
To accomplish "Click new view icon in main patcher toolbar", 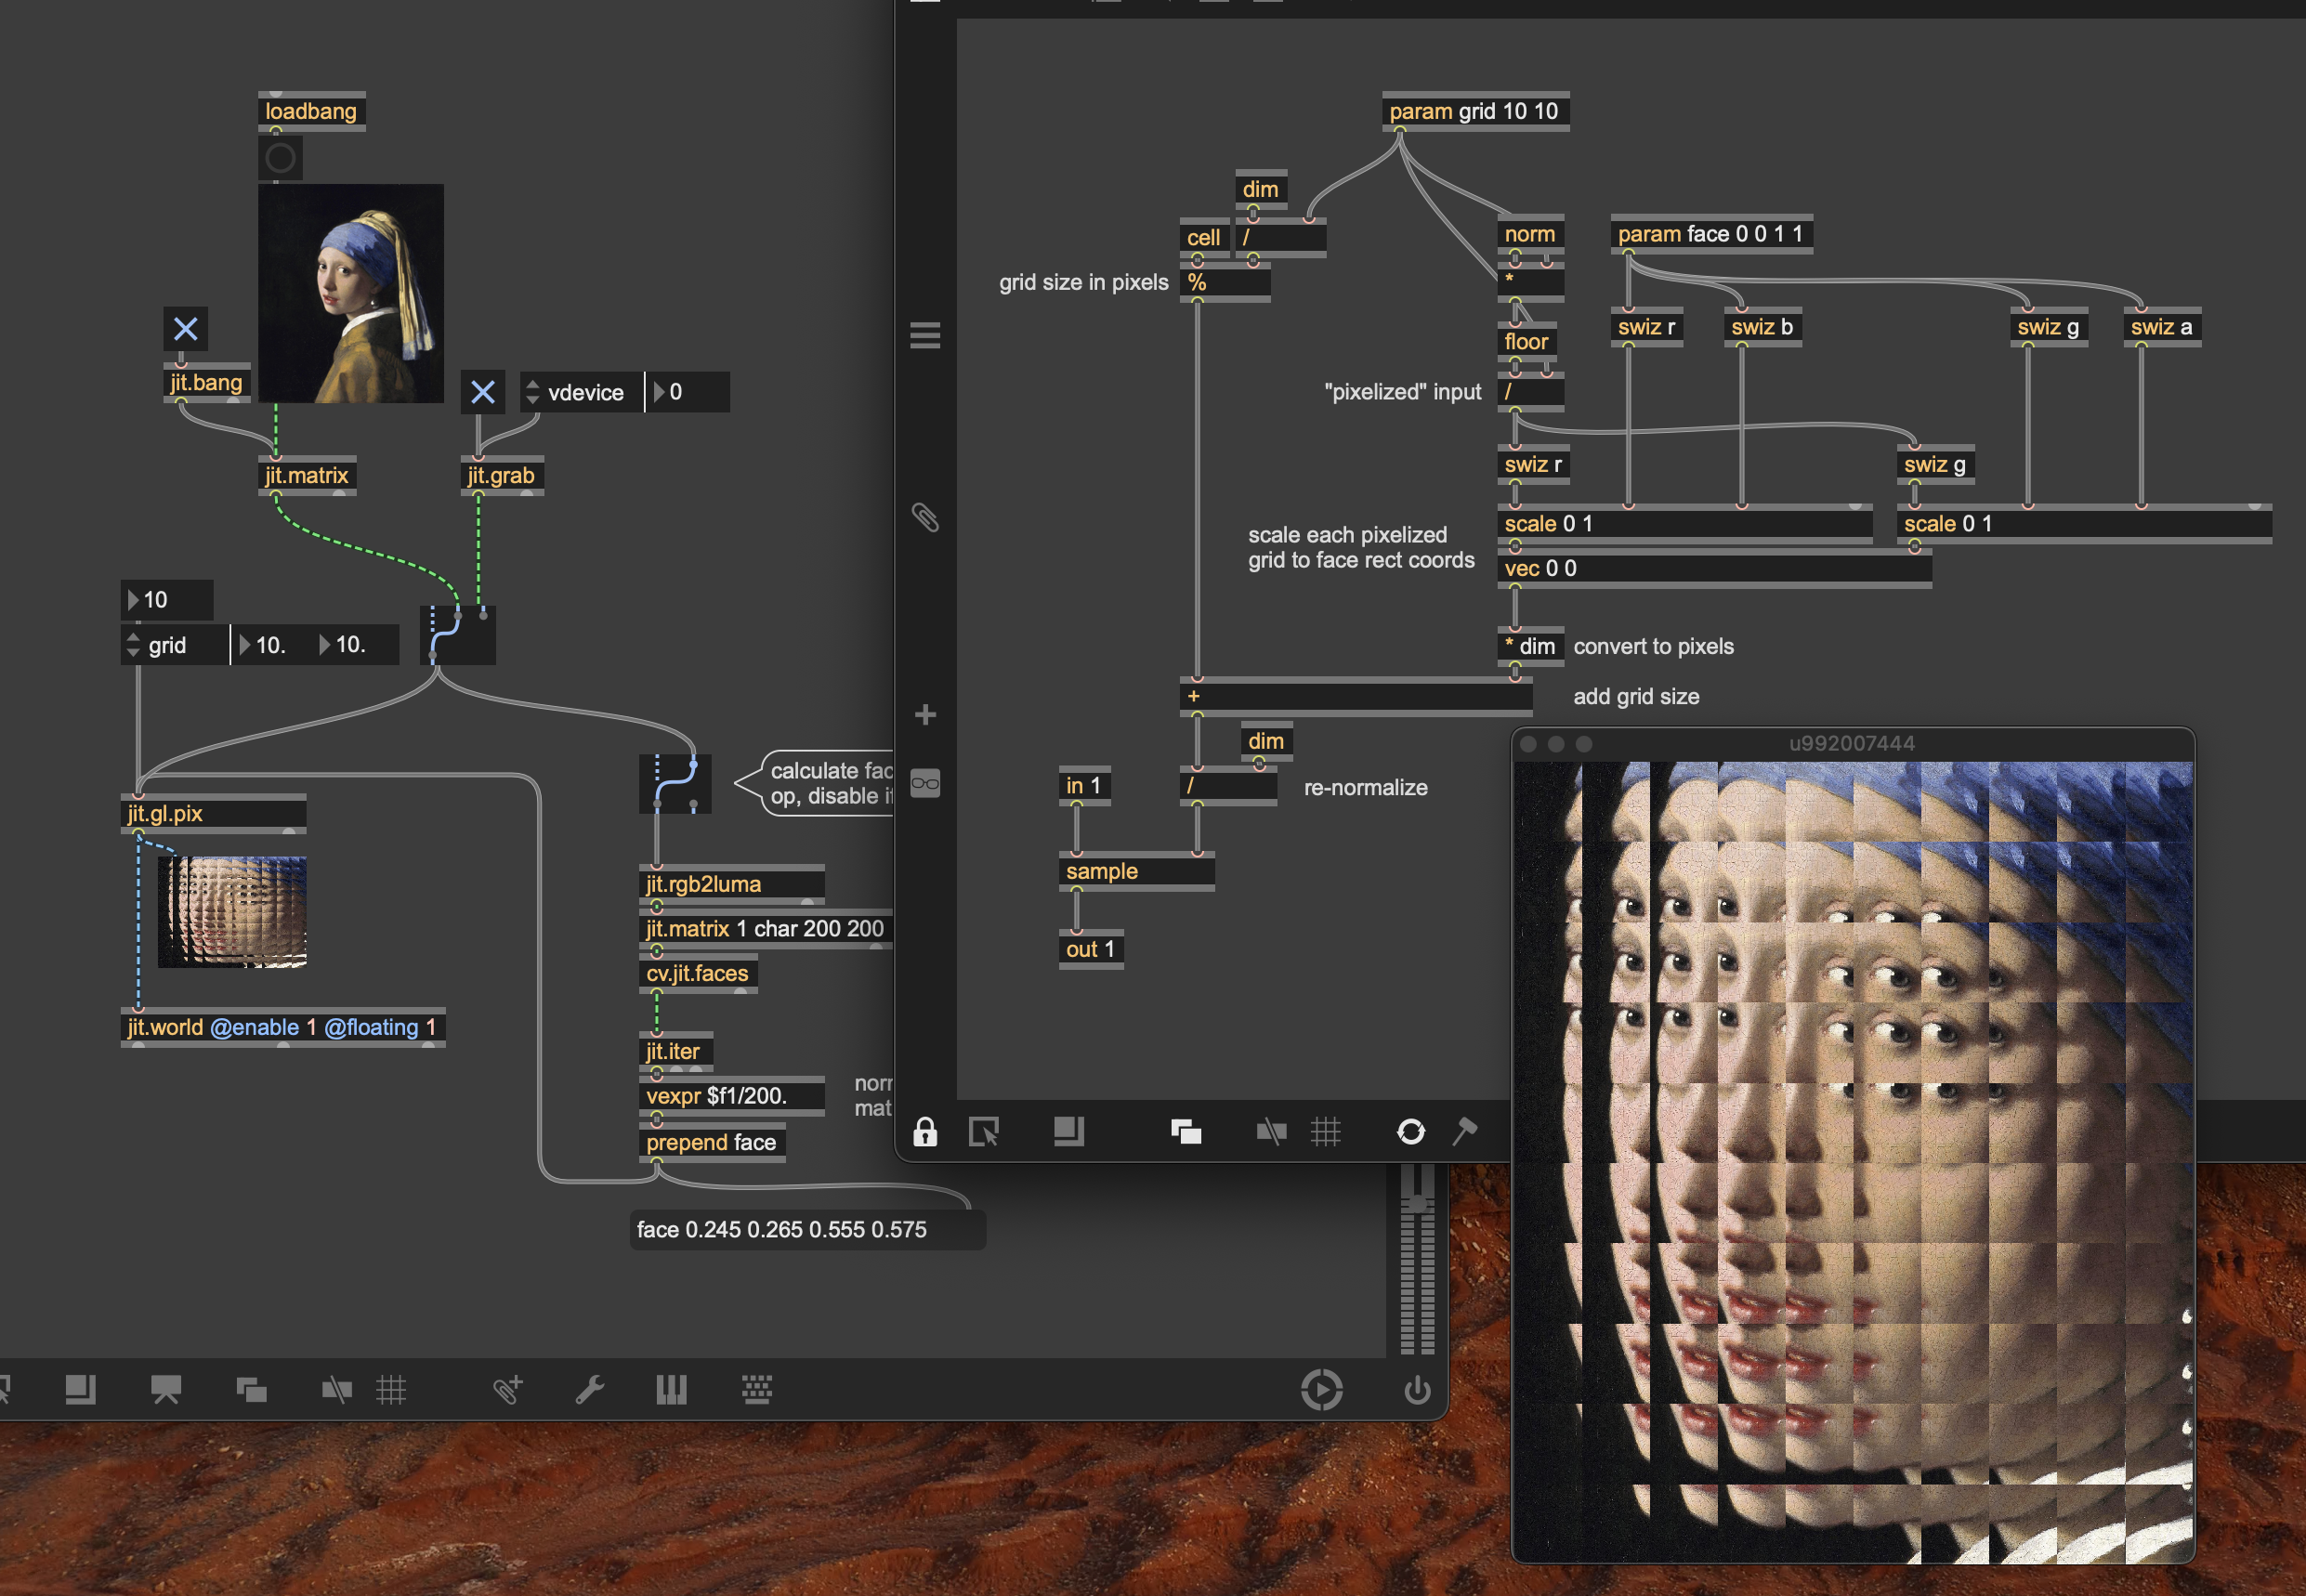I will coord(80,1389).
